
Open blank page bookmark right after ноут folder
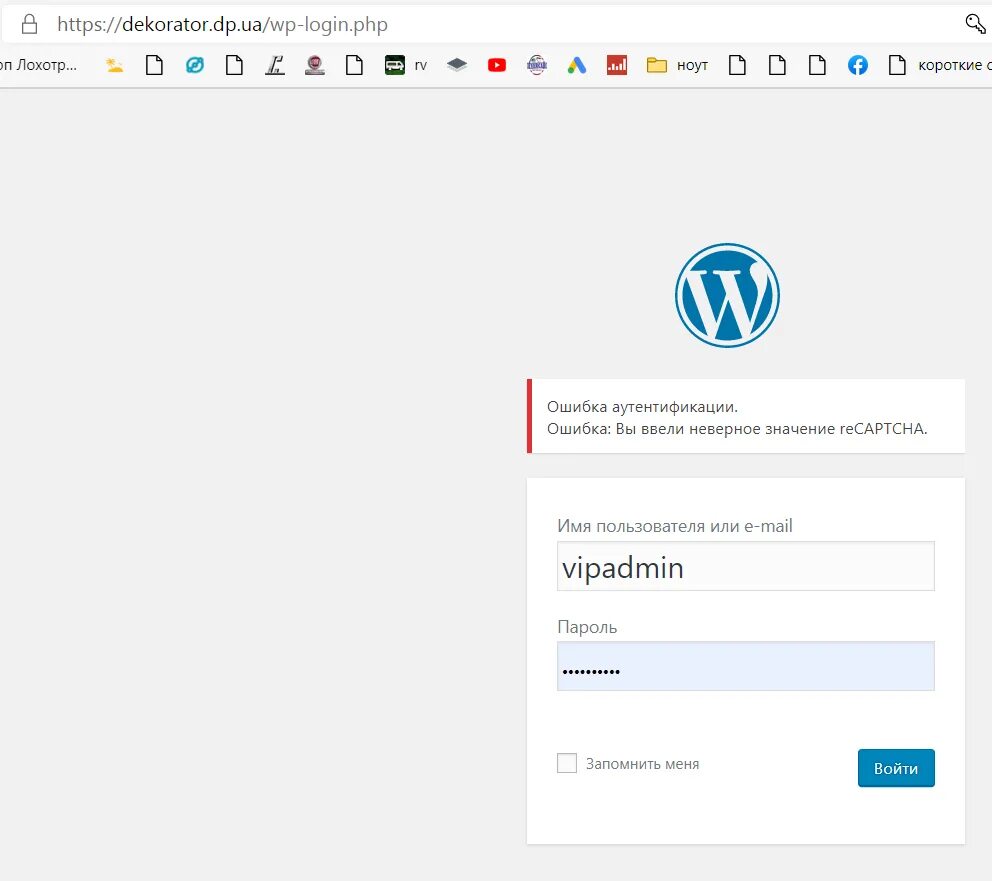coord(737,65)
